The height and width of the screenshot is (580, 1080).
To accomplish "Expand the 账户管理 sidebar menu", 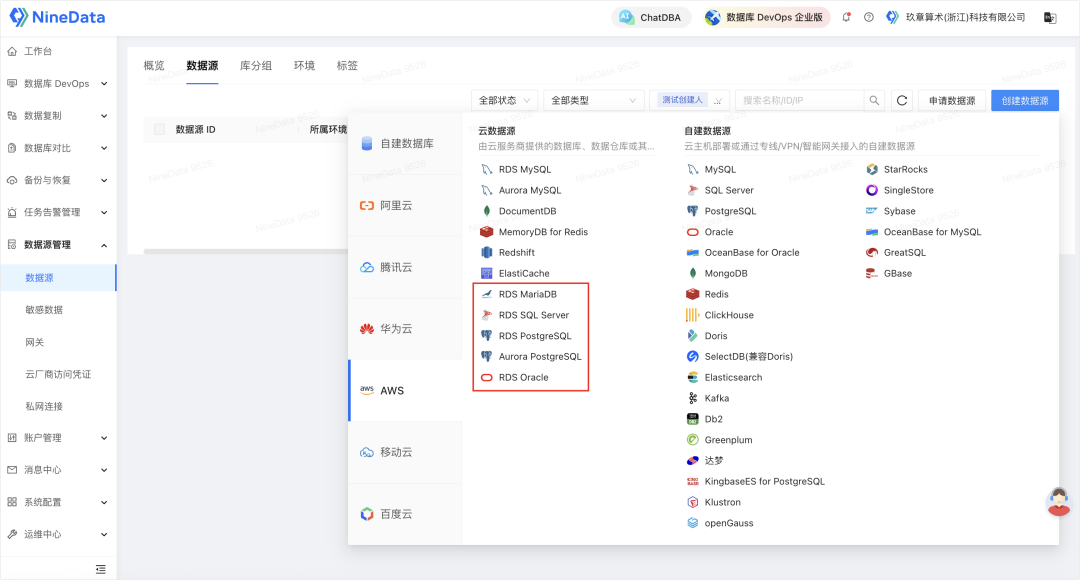I will [58, 437].
